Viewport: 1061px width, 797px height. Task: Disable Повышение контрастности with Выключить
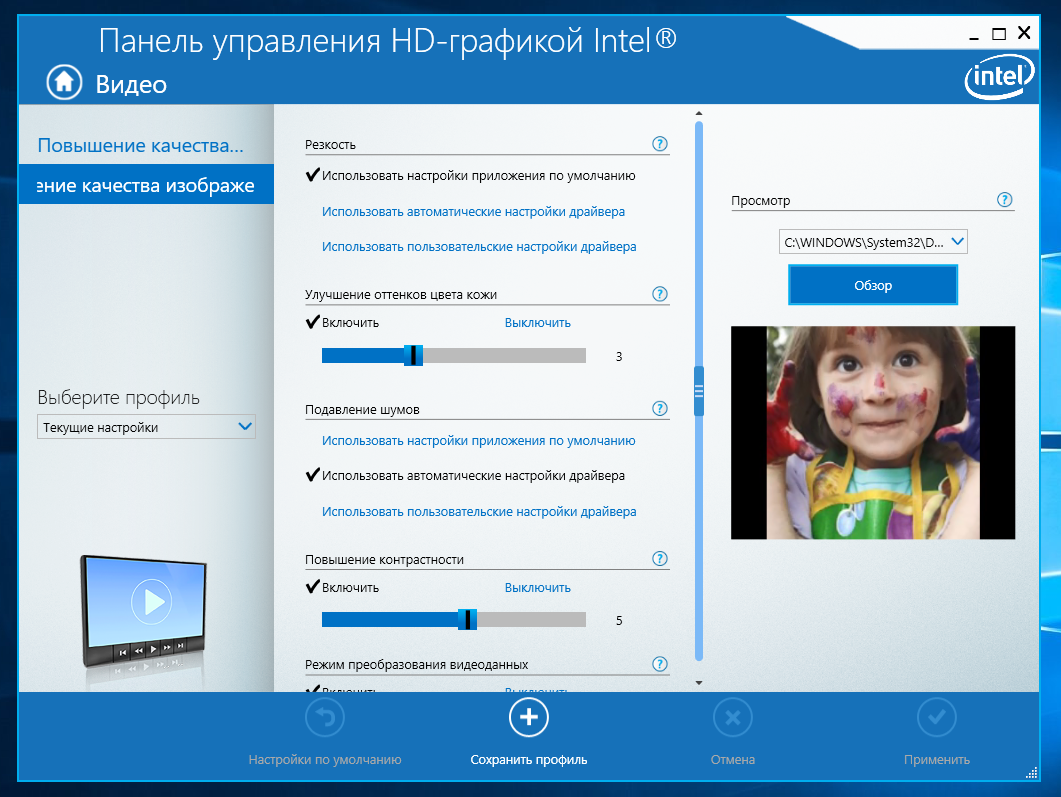[538, 588]
